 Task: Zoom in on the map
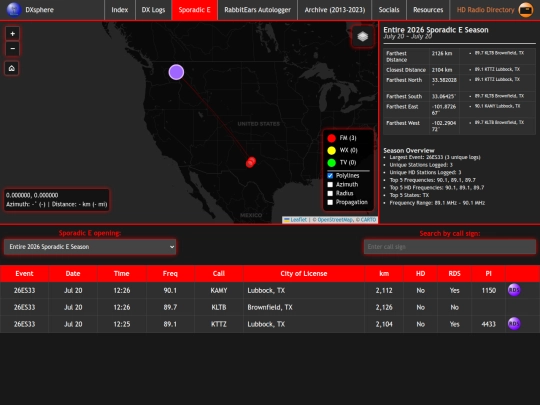point(12,34)
